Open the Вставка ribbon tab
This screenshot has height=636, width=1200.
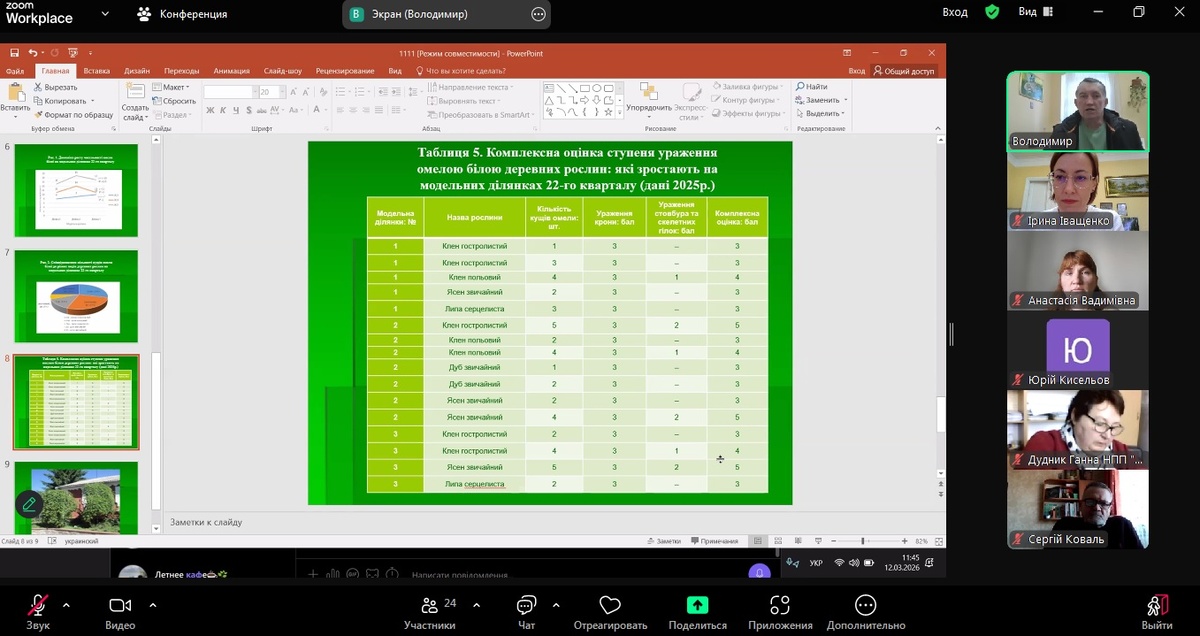click(x=97, y=71)
